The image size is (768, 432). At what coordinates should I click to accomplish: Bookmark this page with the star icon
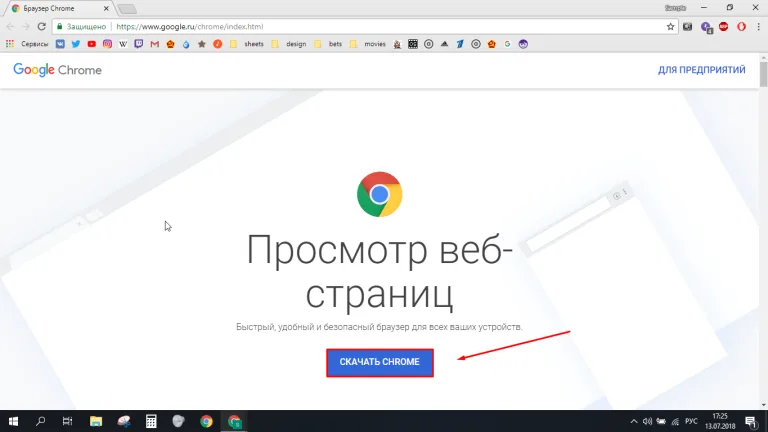pyautogui.click(x=671, y=26)
